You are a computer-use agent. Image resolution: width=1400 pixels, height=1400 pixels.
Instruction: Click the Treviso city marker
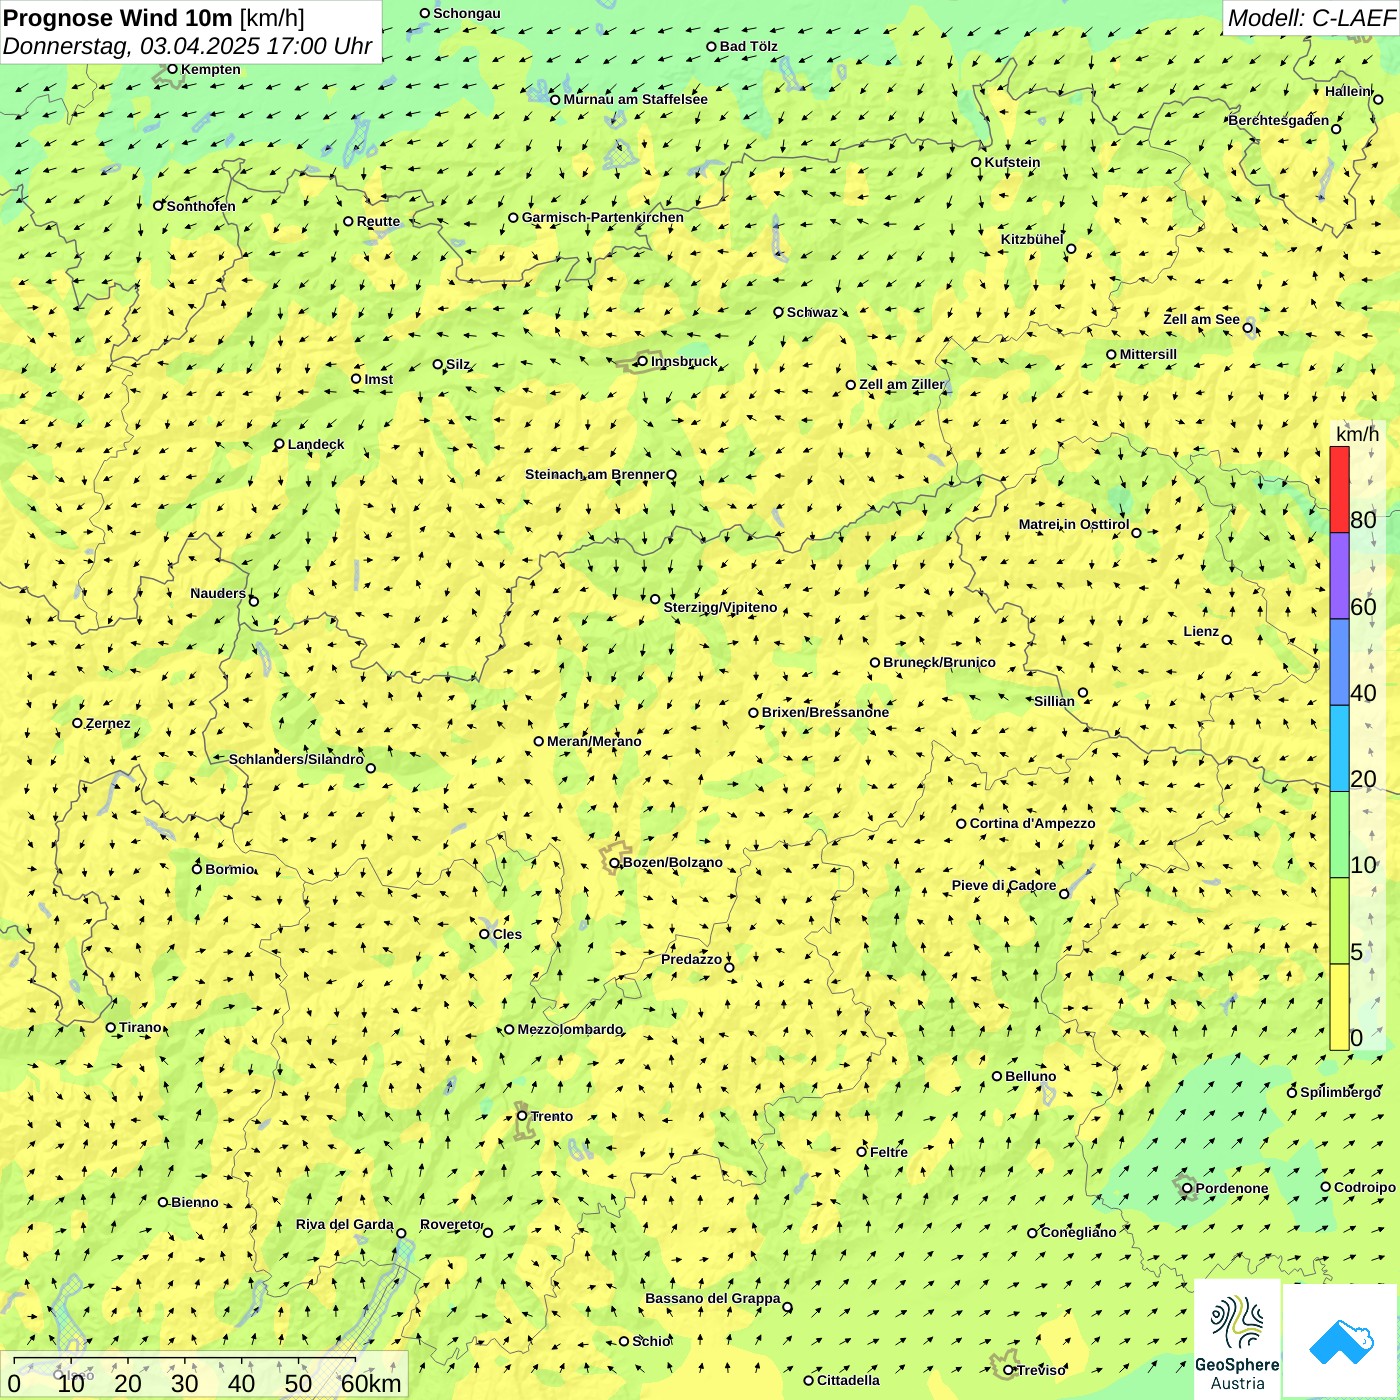[1008, 1370]
